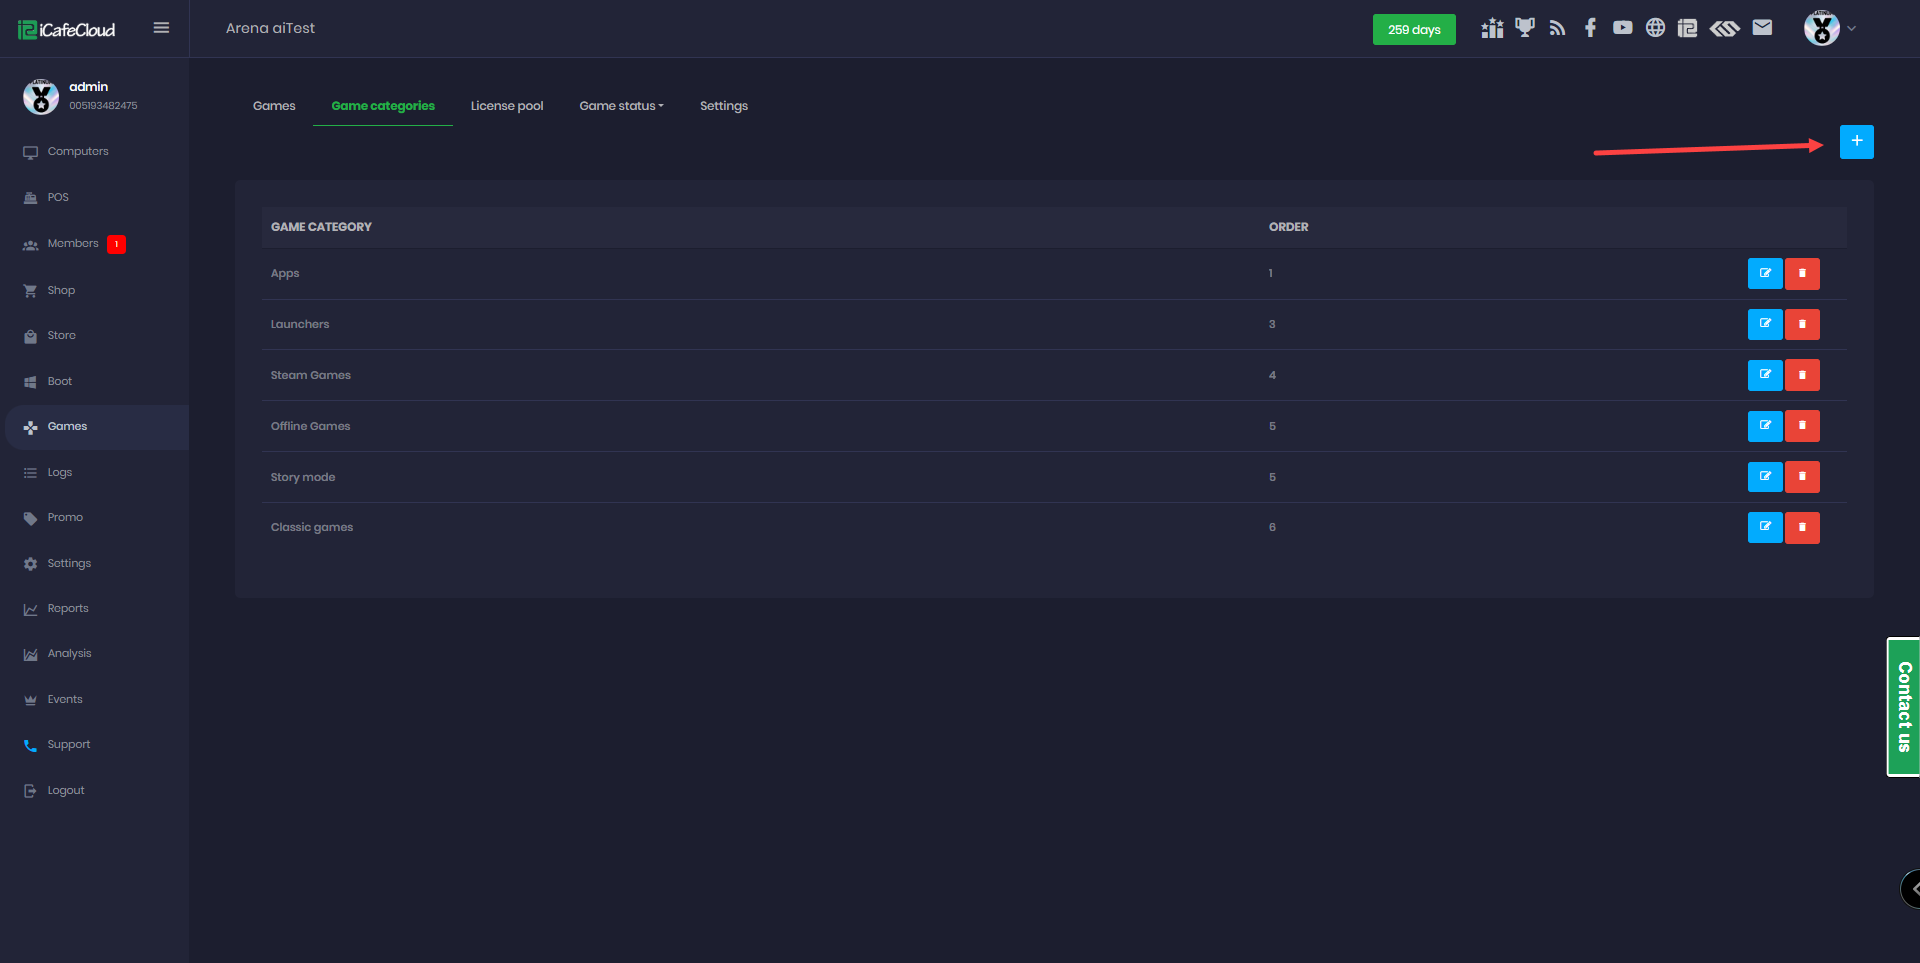Viewport: 1920px width, 963px height.
Task: Add a new game category with plus button
Action: coord(1857,142)
